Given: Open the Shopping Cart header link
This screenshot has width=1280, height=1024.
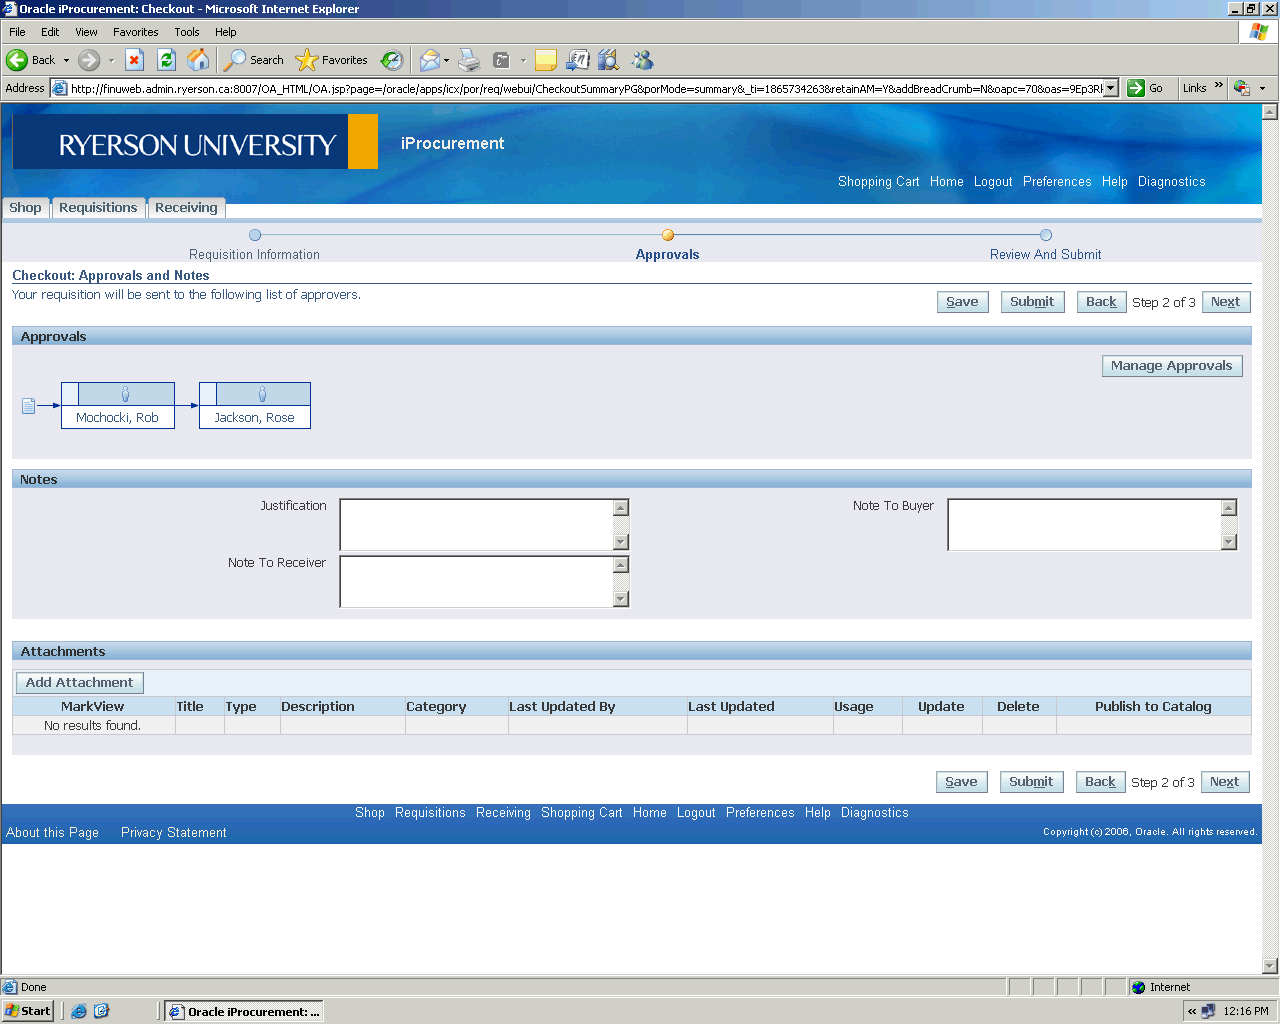Looking at the screenshot, I should 878,182.
